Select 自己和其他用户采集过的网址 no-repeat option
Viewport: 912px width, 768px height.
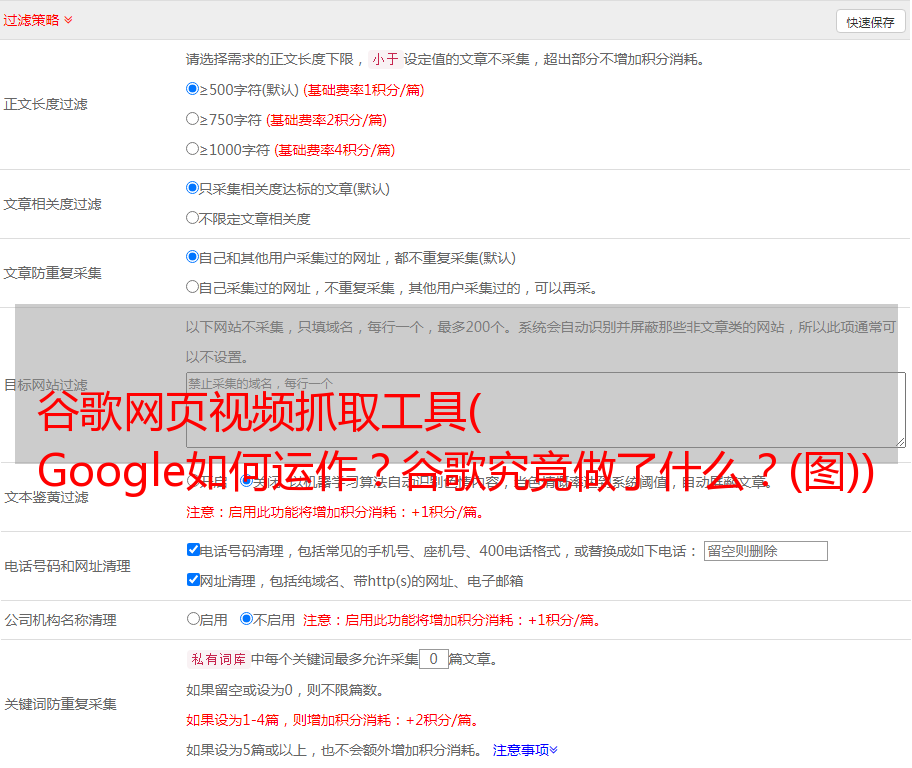pyautogui.click(x=193, y=257)
